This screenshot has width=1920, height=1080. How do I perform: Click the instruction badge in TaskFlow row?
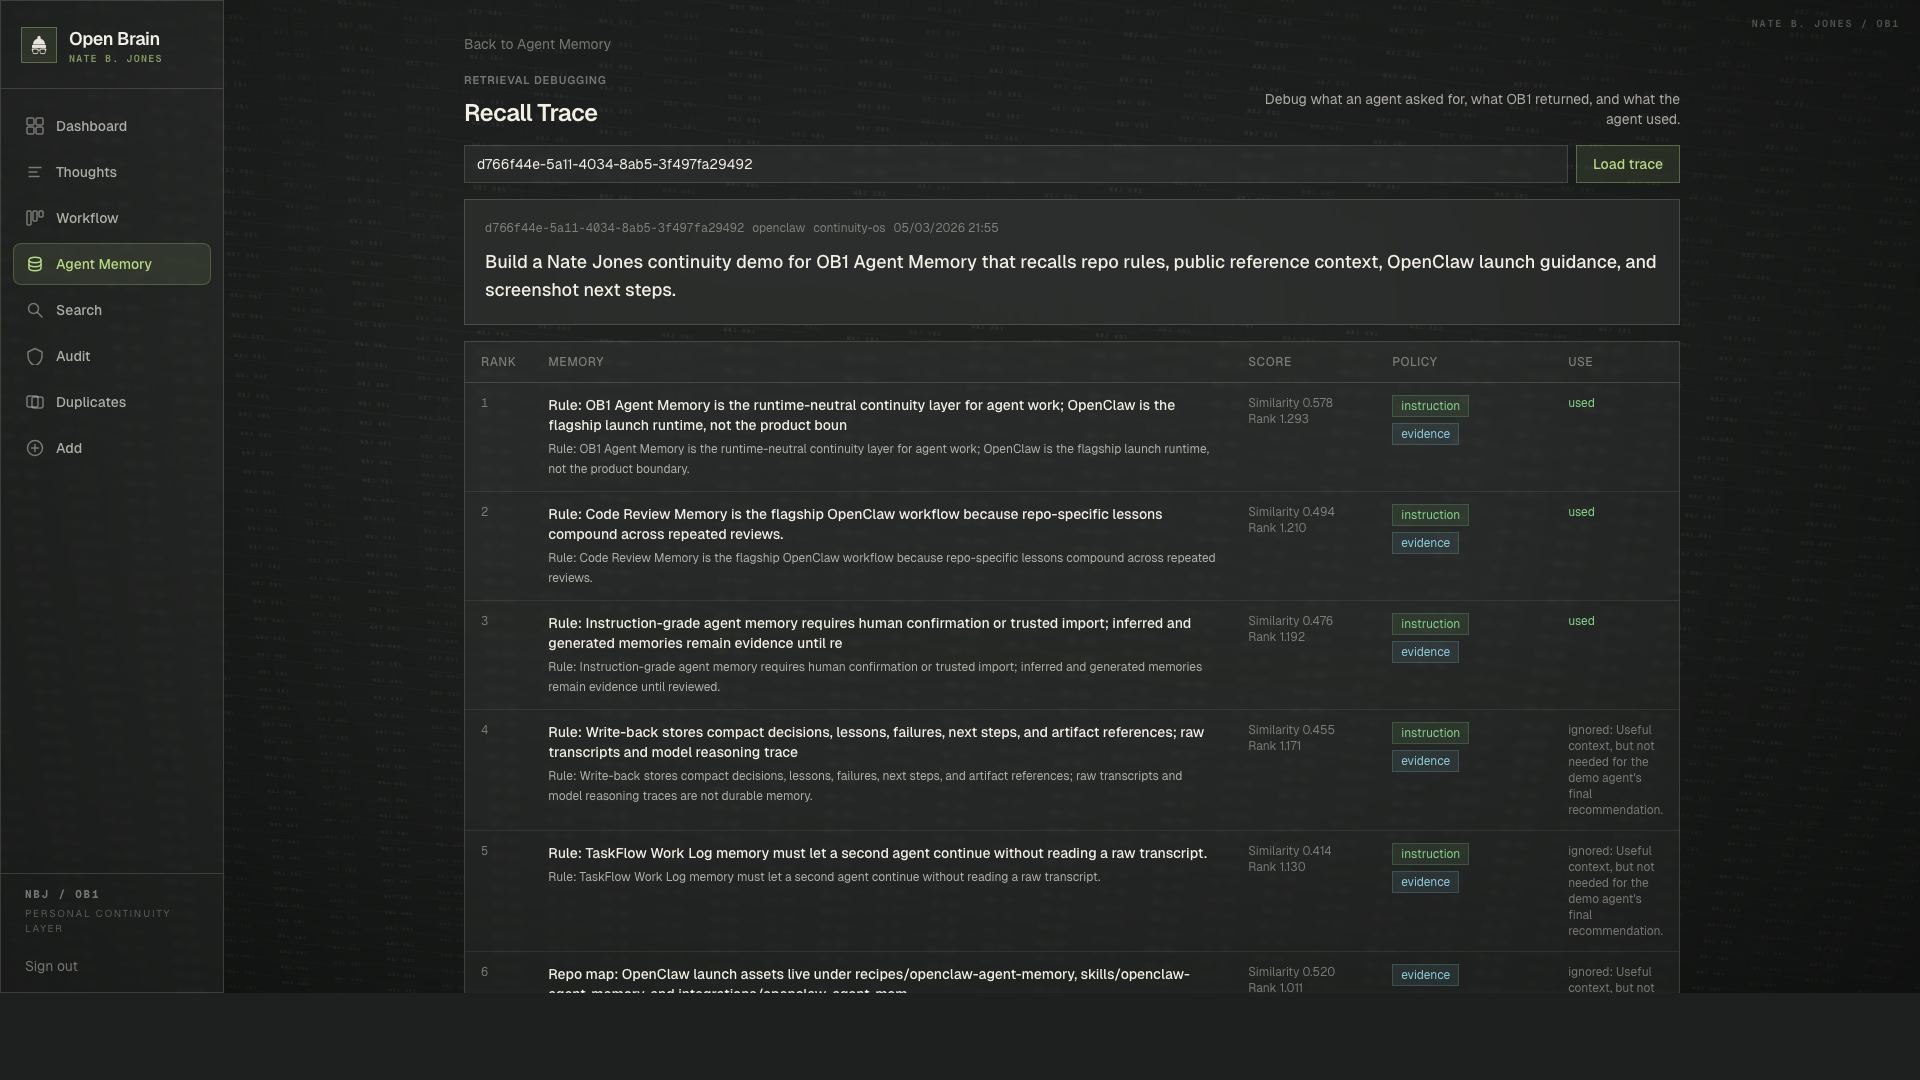(1430, 854)
